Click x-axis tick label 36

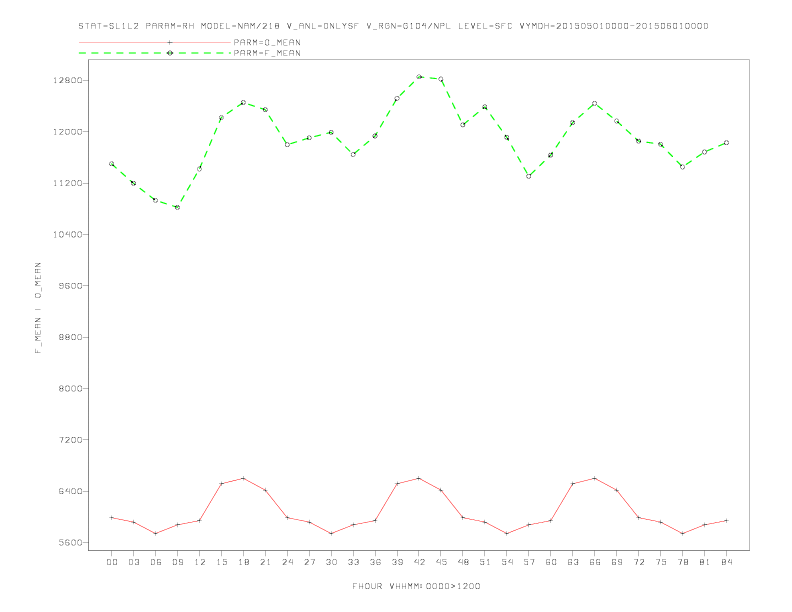[375, 562]
